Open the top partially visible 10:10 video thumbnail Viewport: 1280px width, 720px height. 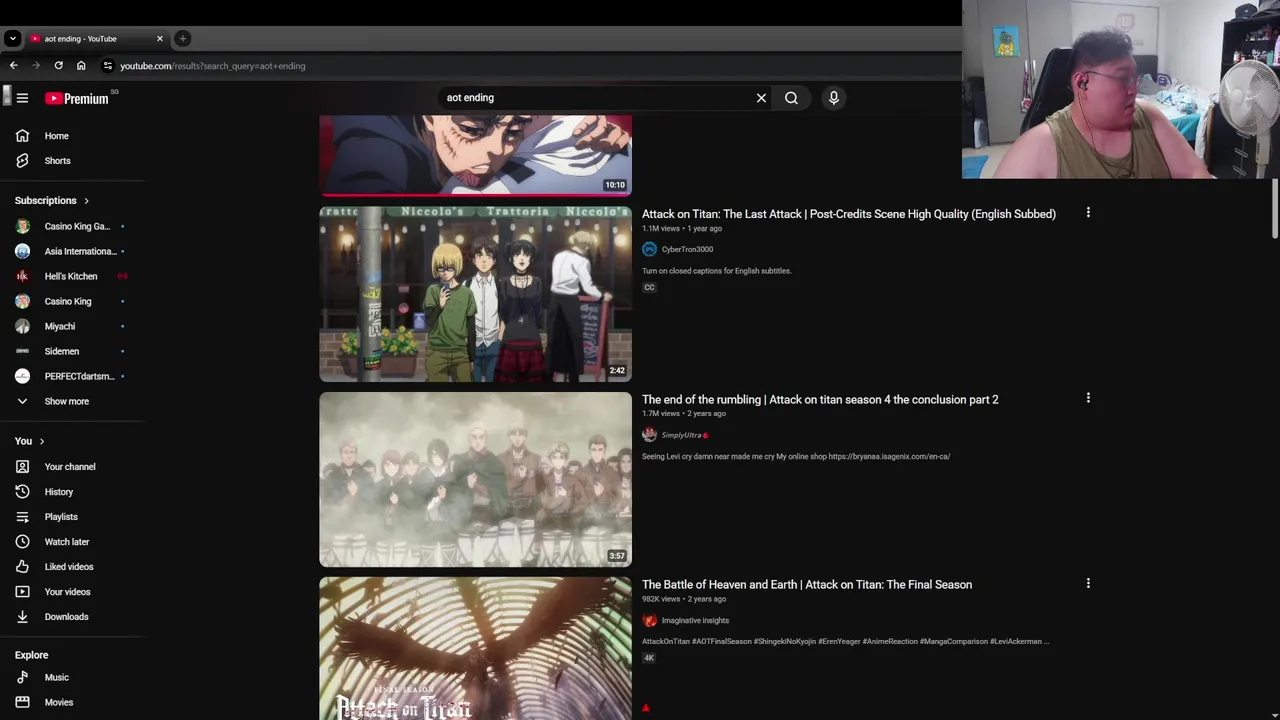(475, 155)
